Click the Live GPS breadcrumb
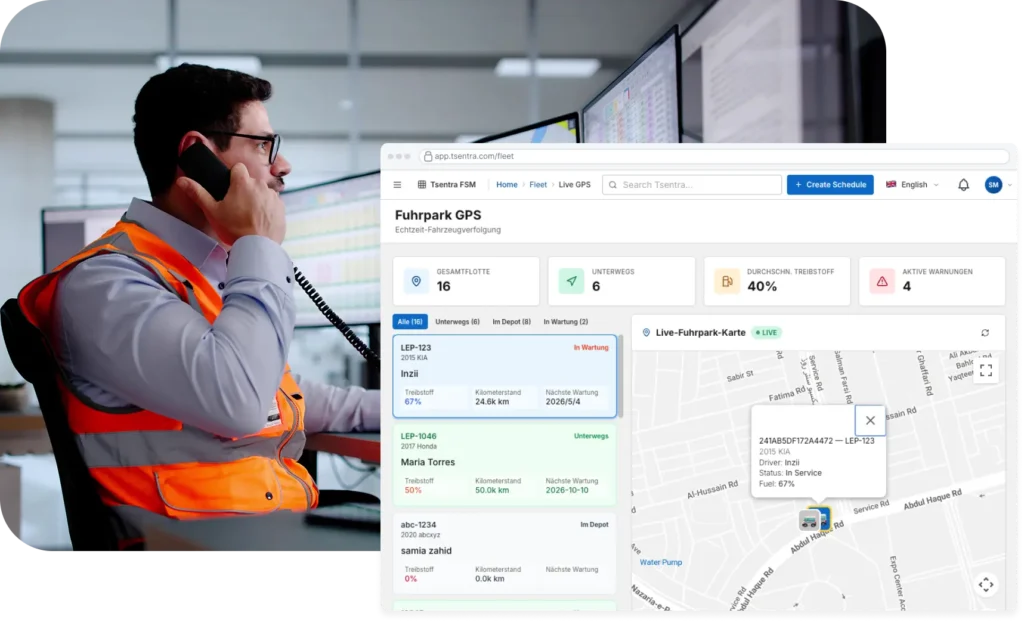 (575, 185)
